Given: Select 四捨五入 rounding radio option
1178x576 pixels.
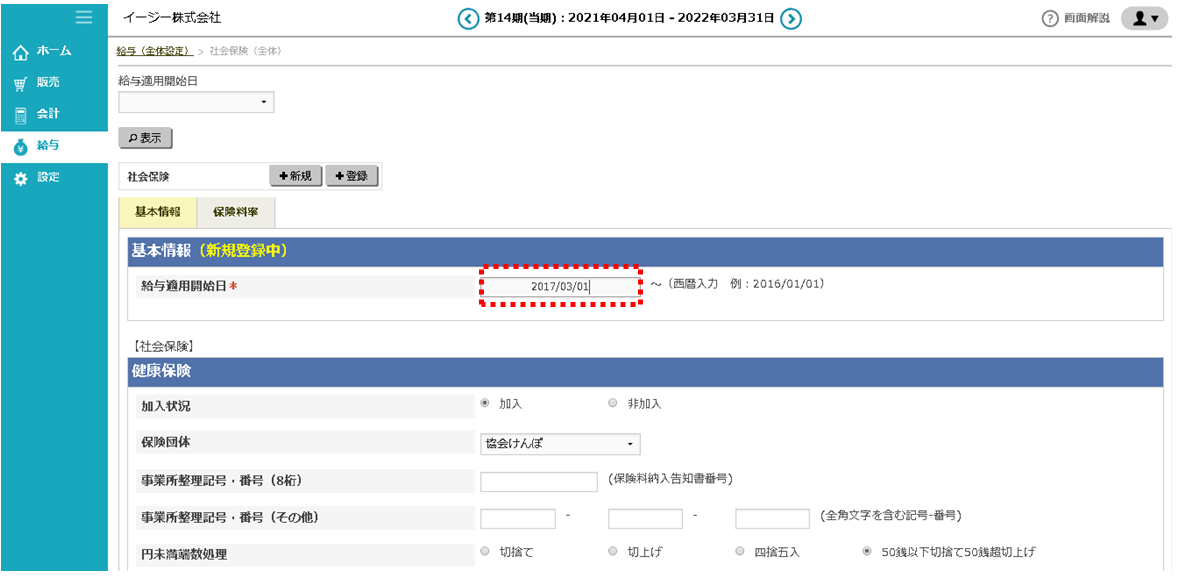Looking at the screenshot, I should click(740, 551).
